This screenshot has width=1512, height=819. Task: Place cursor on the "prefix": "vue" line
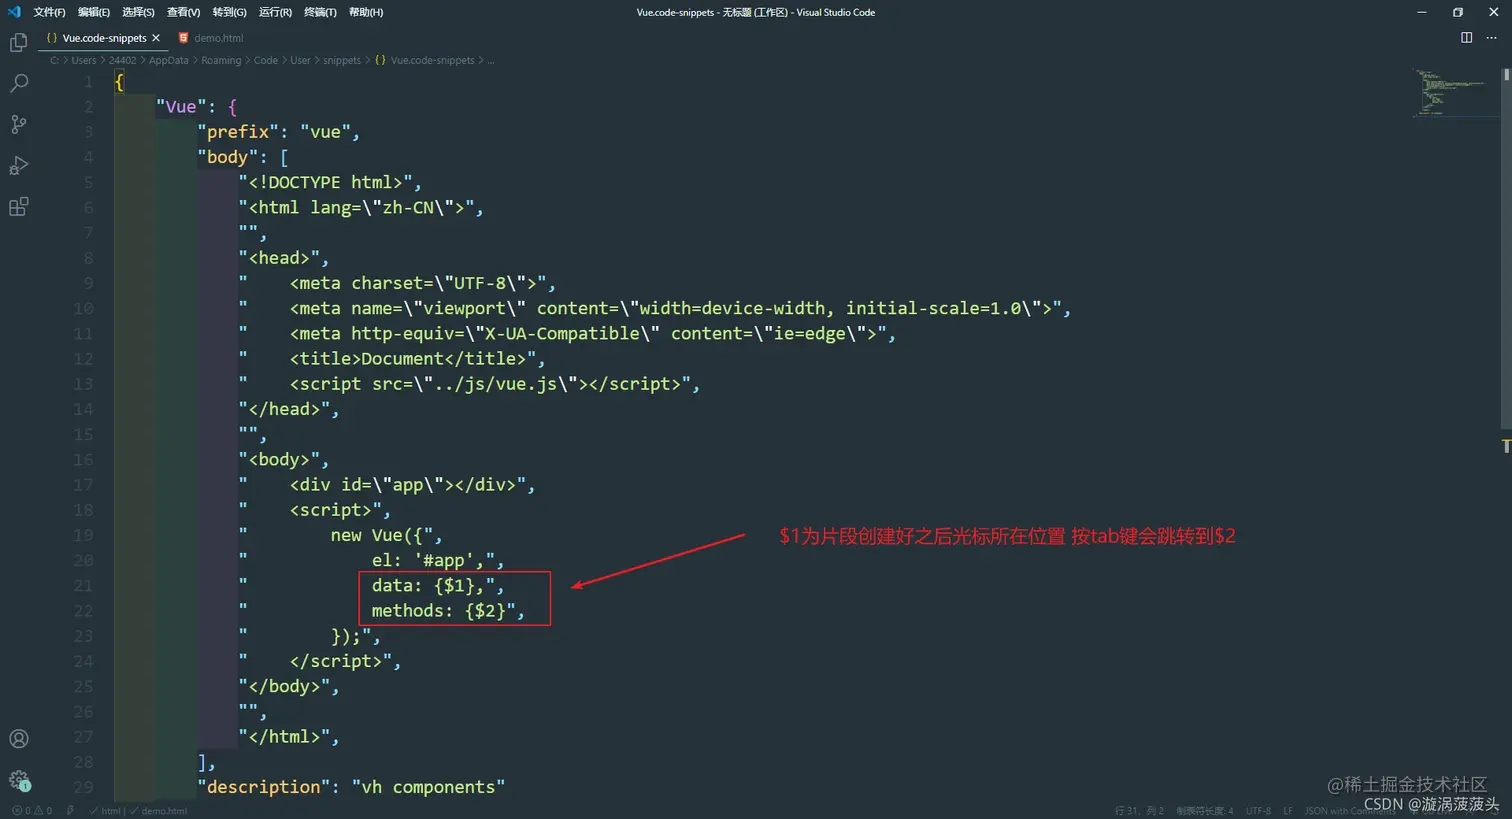pos(278,132)
